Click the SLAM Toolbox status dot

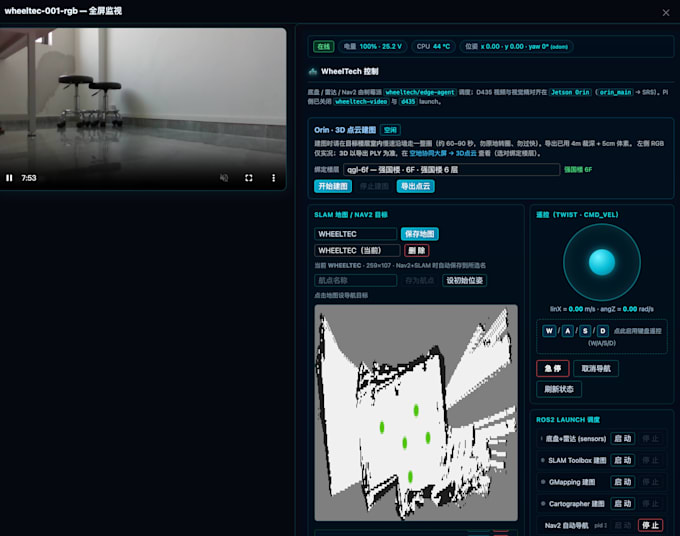click(543, 460)
